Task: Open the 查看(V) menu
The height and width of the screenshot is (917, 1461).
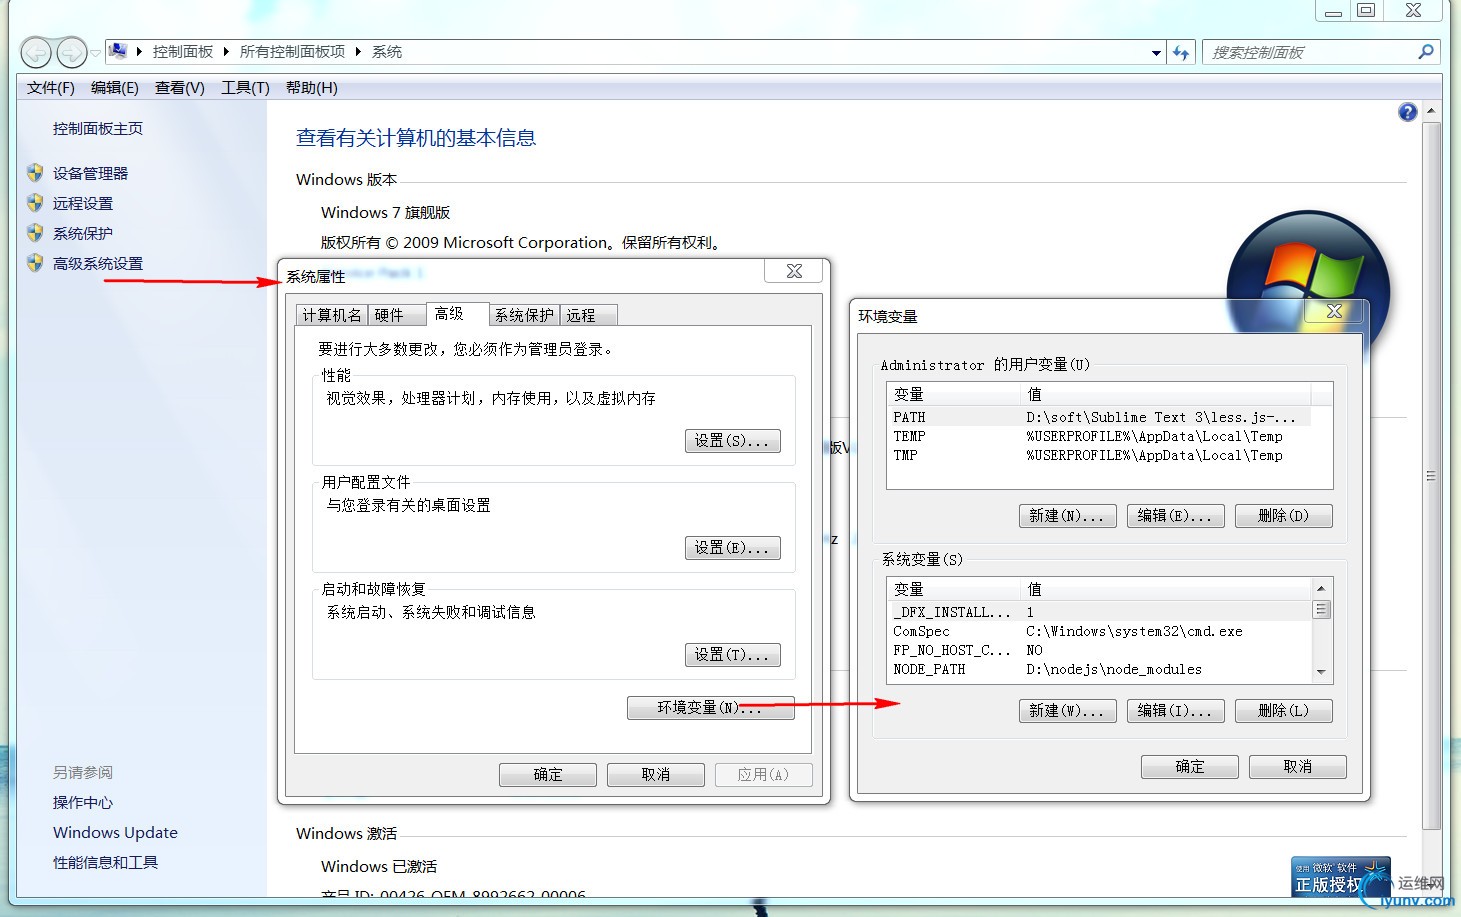Action: coord(180,88)
